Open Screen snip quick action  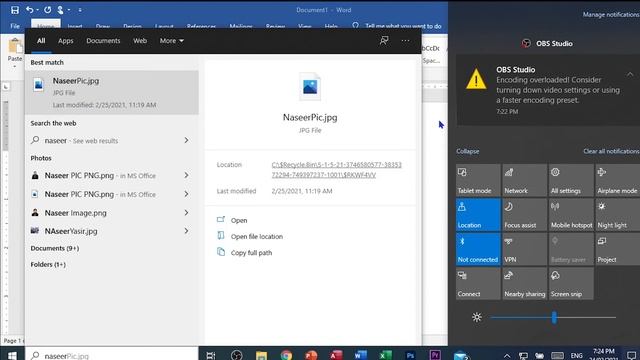571,283
